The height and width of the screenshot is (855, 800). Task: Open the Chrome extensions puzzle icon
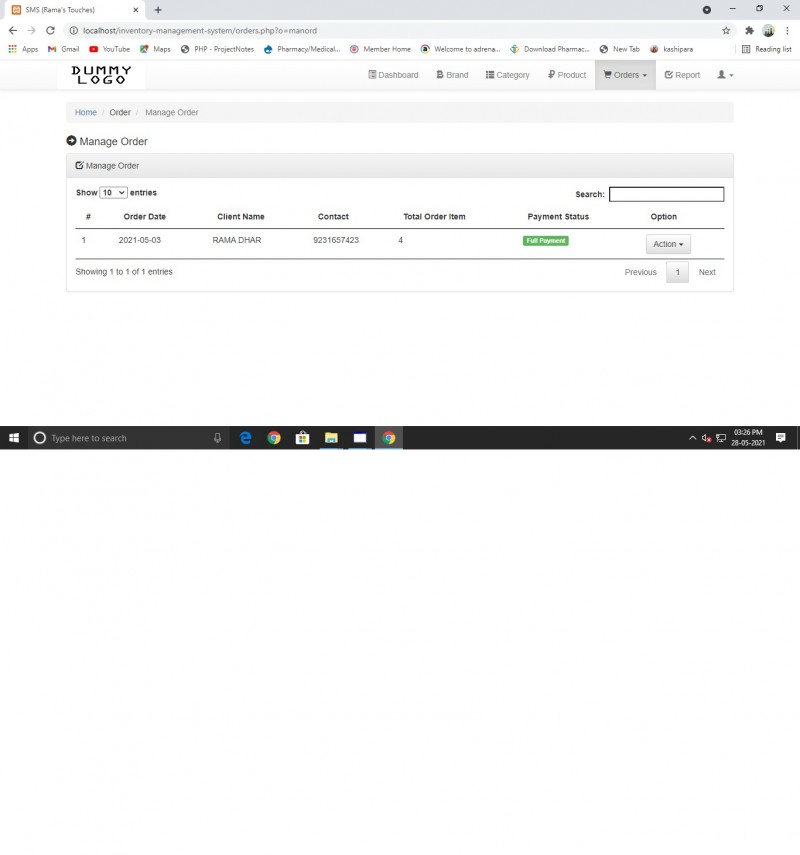pyautogui.click(x=749, y=31)
